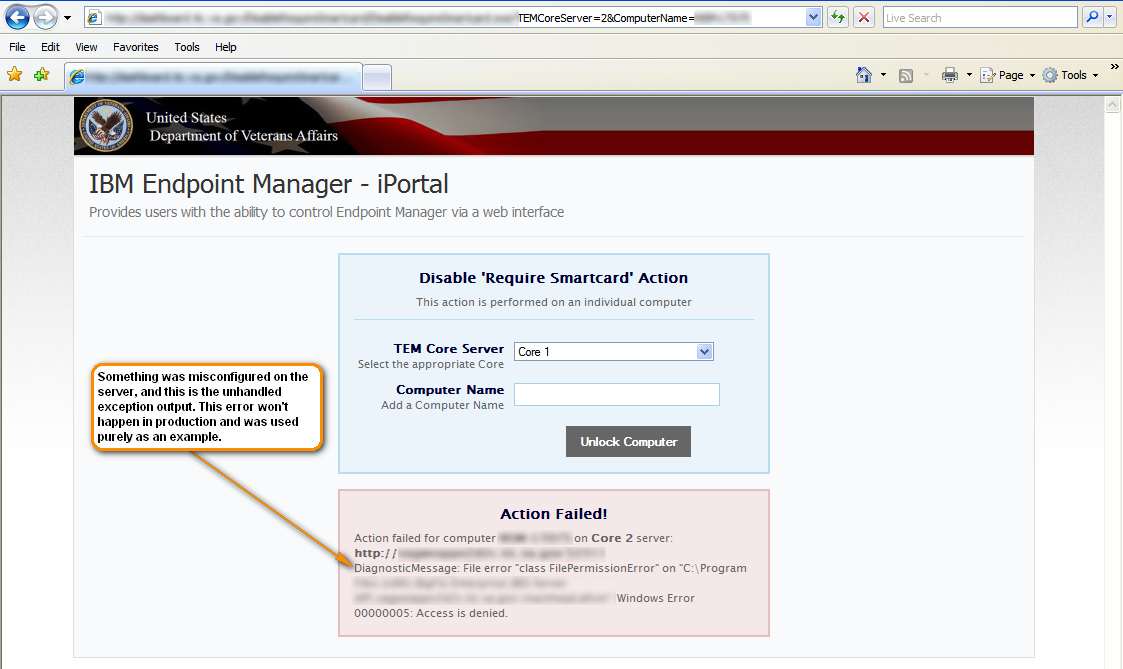Open the Tools gear command menu

1070,75
